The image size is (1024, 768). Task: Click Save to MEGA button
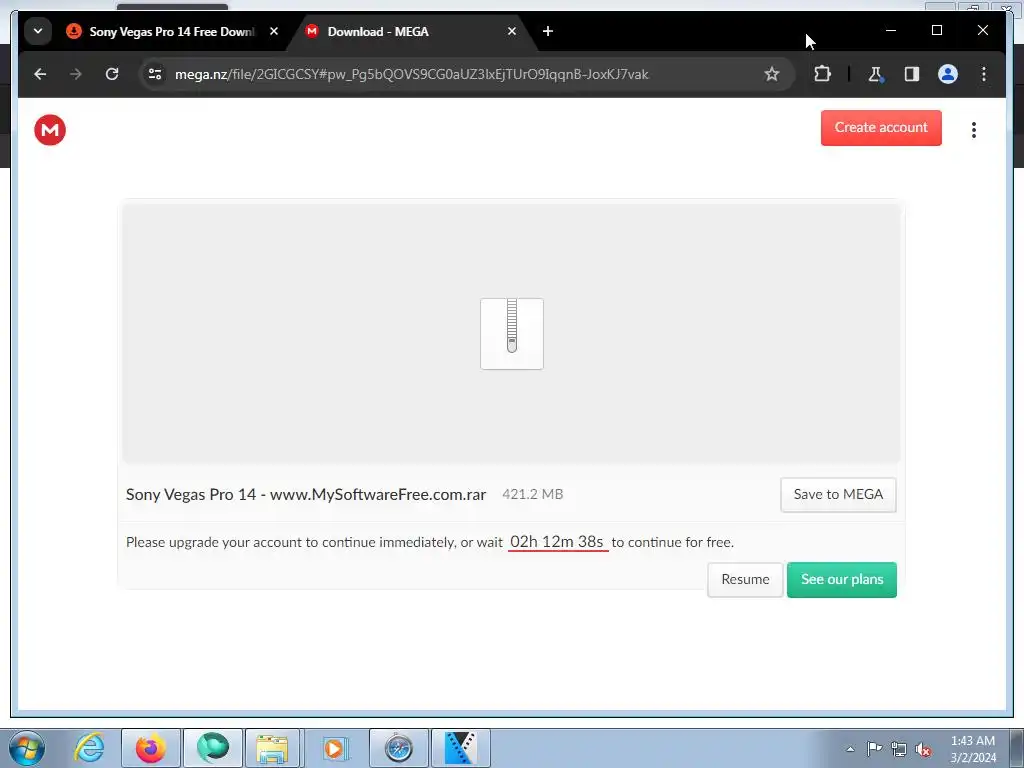[x=838, y=494]
